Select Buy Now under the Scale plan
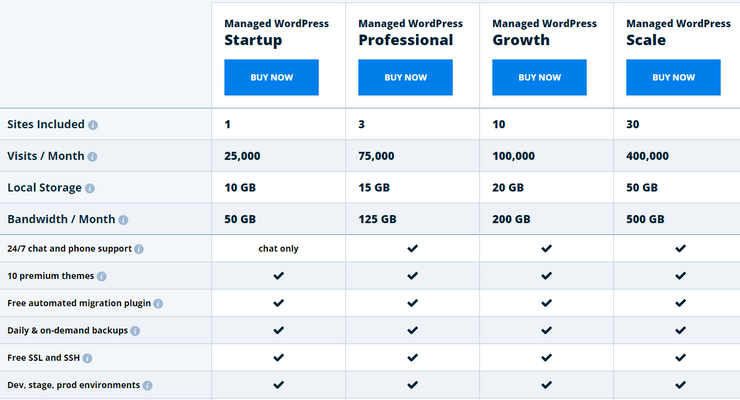This screenshot has width=740, height=400. 673,77
